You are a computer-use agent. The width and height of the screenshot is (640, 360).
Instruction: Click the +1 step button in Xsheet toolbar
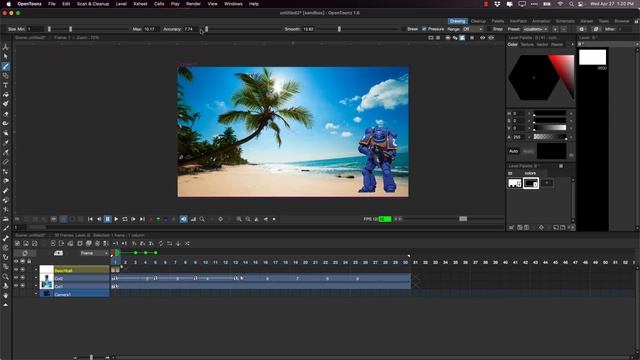click(124, 243)
